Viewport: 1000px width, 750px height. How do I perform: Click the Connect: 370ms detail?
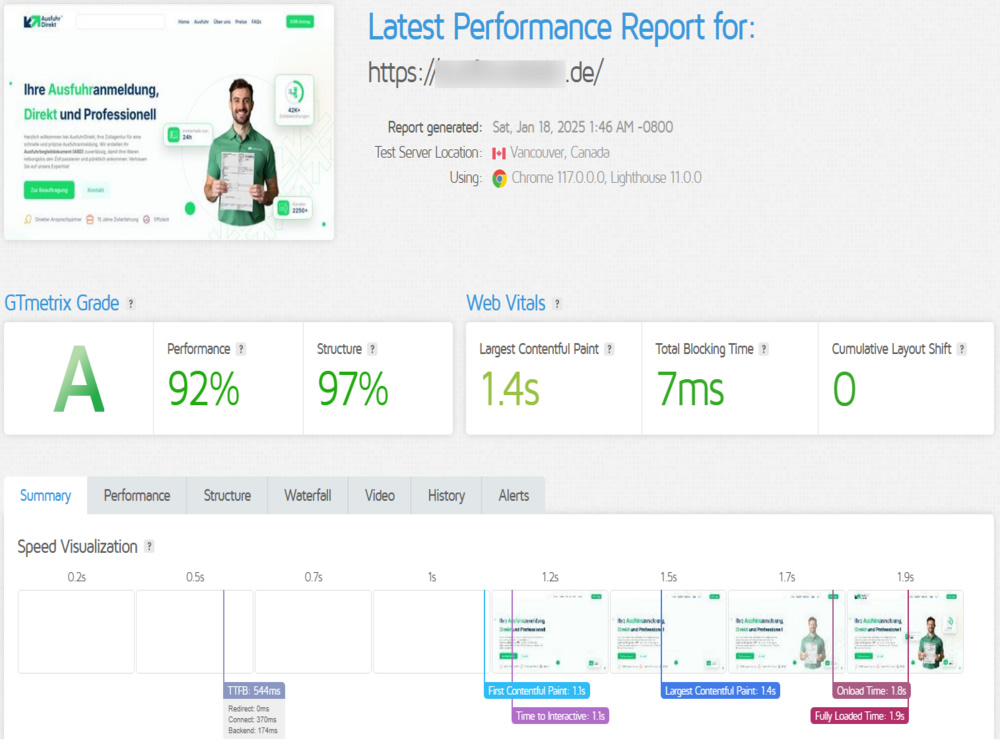click(x=253, y=719)
